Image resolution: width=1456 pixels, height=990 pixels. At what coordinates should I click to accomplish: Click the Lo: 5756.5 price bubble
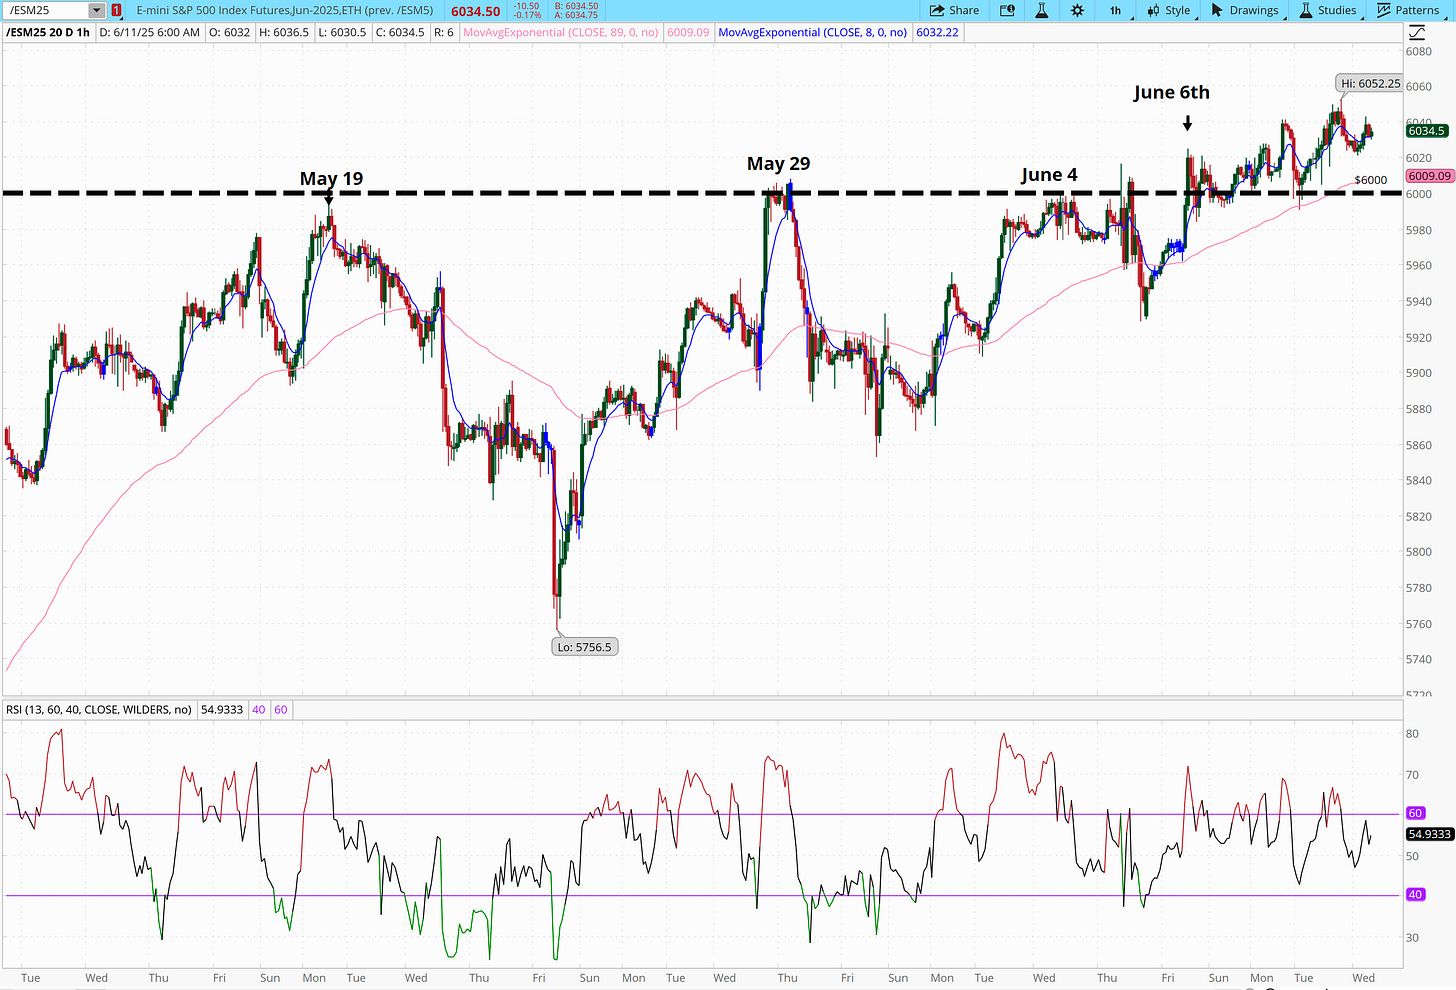click(585, 647)
